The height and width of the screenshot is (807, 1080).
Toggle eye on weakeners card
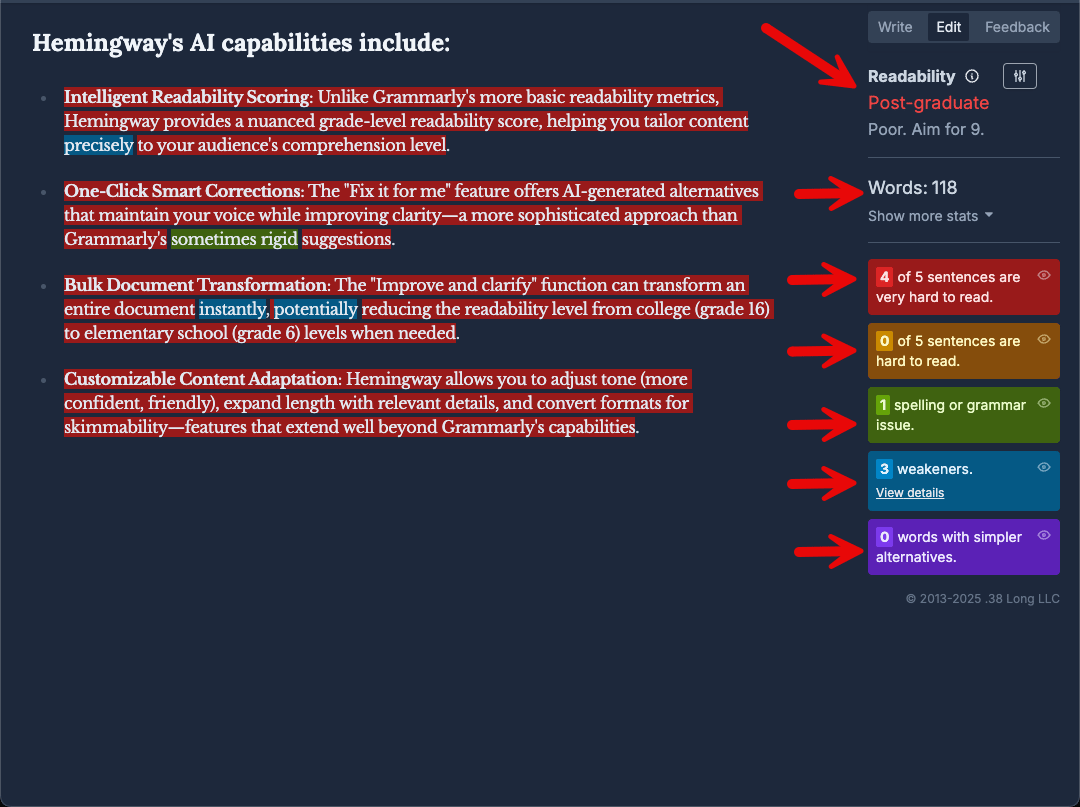(1043, 468)
